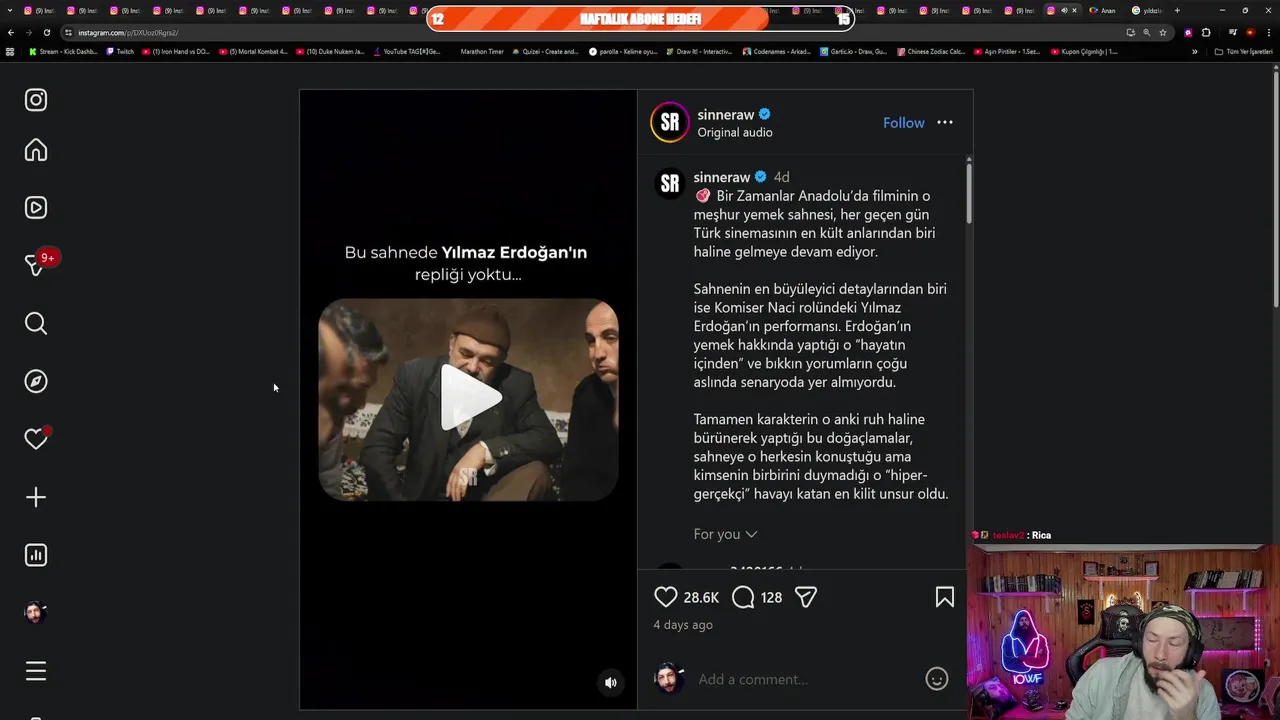Image resolution: width=1280 pixels, height=720 pixels.
Task: Expand the For you comment sorting dropdown
Action: [x=726, y=534]
